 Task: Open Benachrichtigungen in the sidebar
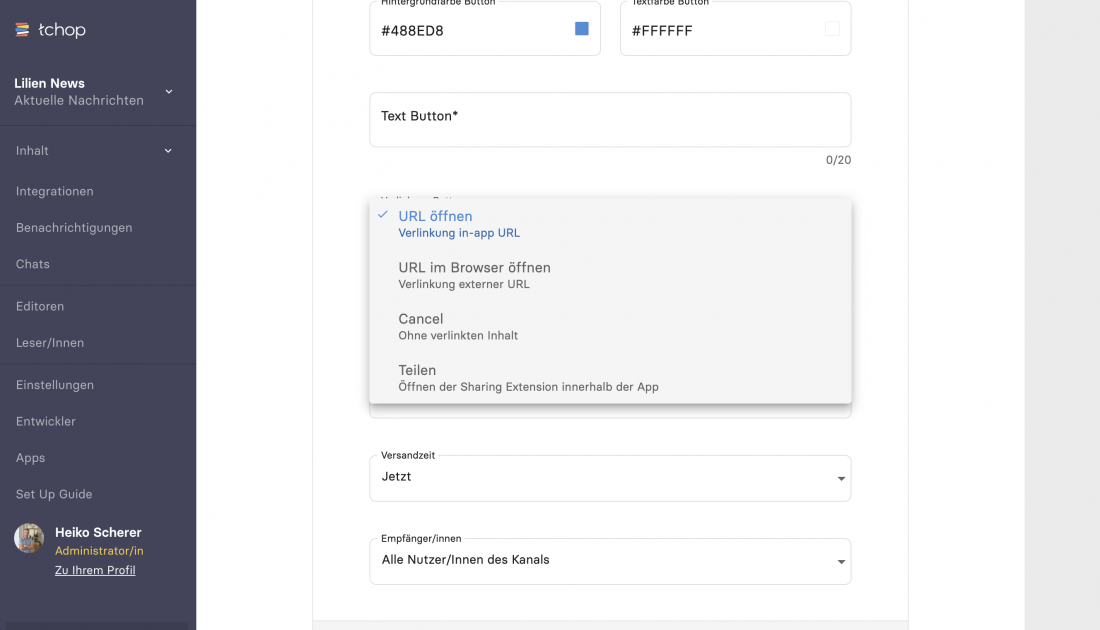74,228
